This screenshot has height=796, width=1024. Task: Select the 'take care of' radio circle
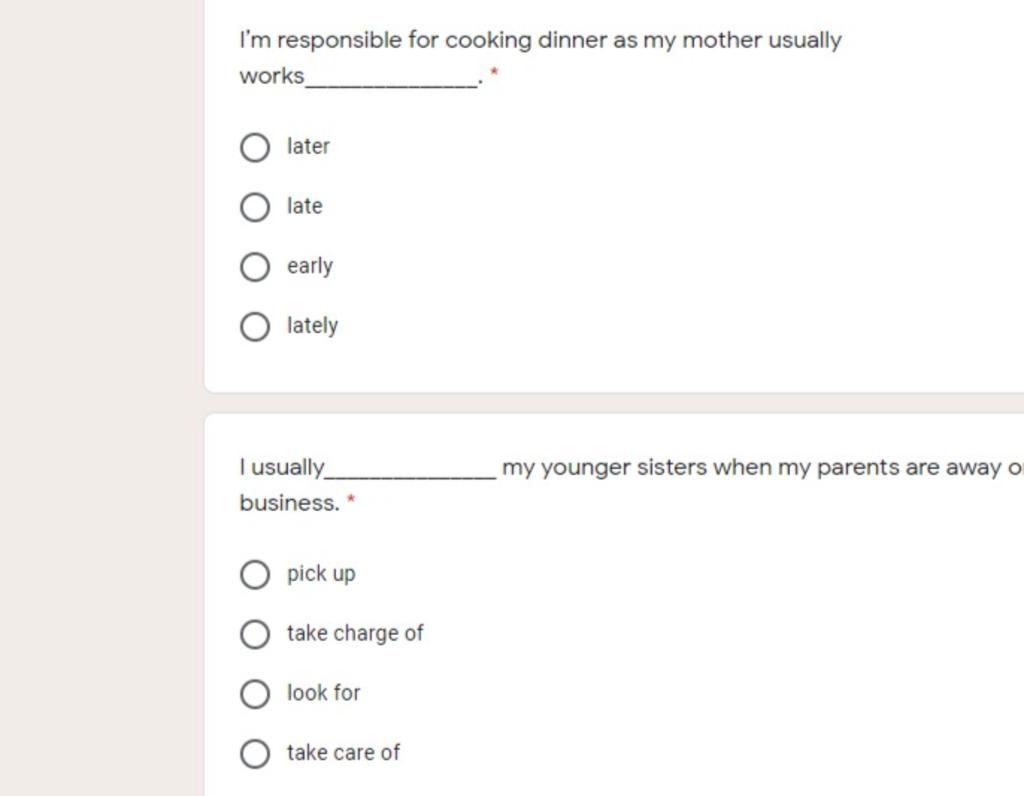tap(255, 754)
